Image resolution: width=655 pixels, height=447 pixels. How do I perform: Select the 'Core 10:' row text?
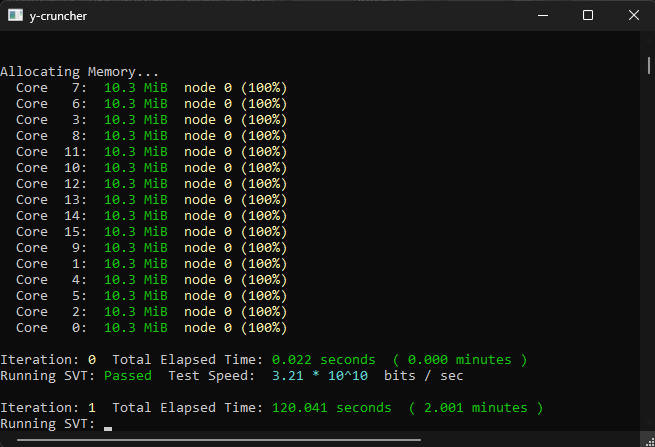(152, 168)
